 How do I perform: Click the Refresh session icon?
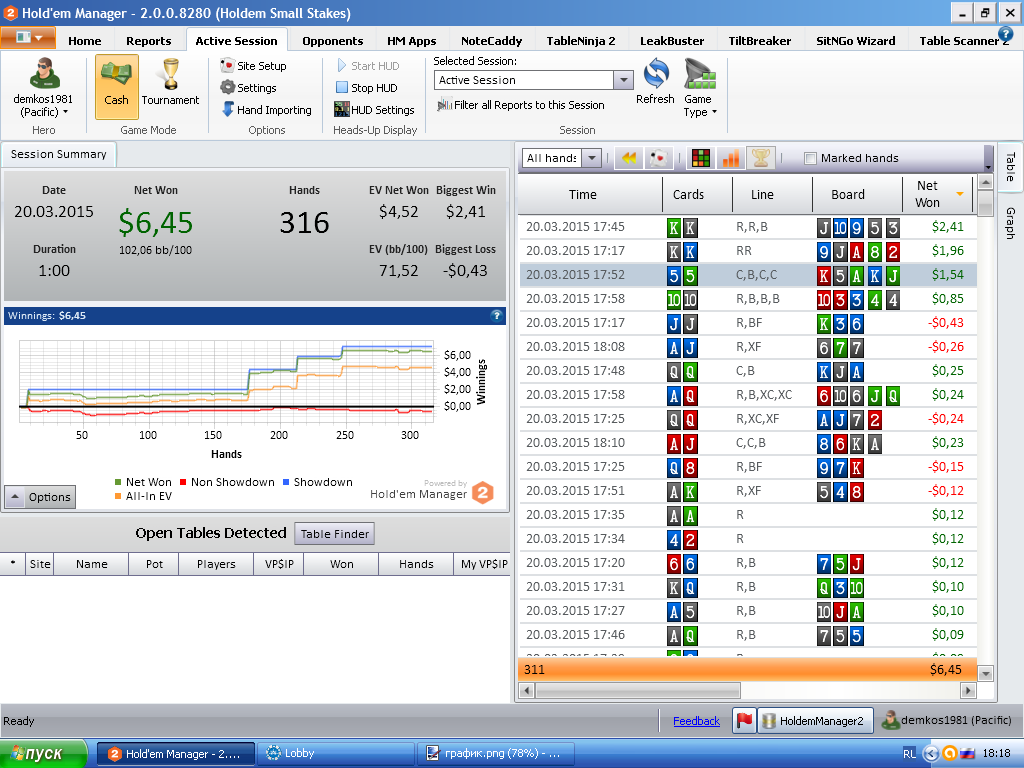(656, 81)
